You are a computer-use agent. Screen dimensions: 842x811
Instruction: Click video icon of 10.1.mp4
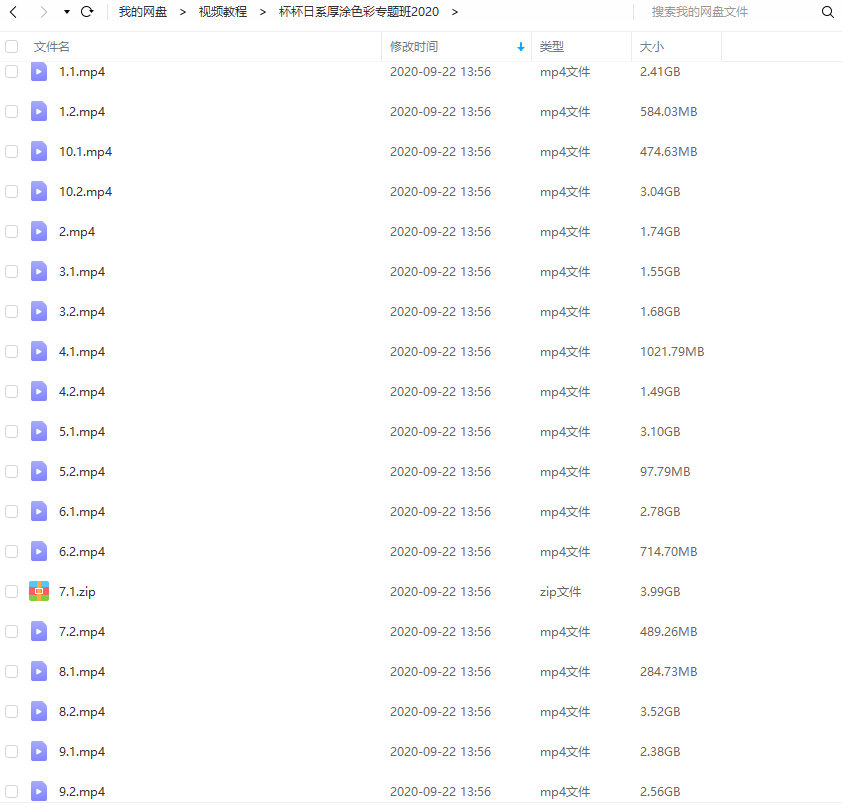click(39, 151)
